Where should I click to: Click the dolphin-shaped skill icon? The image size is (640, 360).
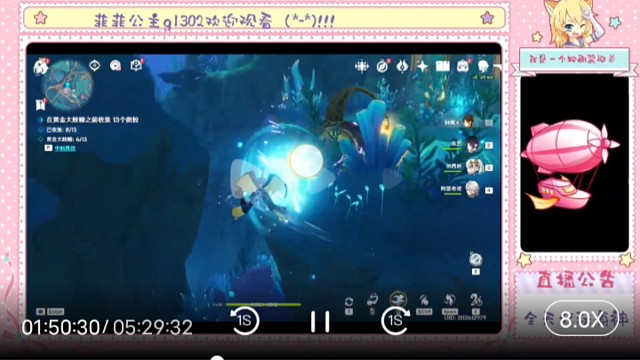click(372, 301)
